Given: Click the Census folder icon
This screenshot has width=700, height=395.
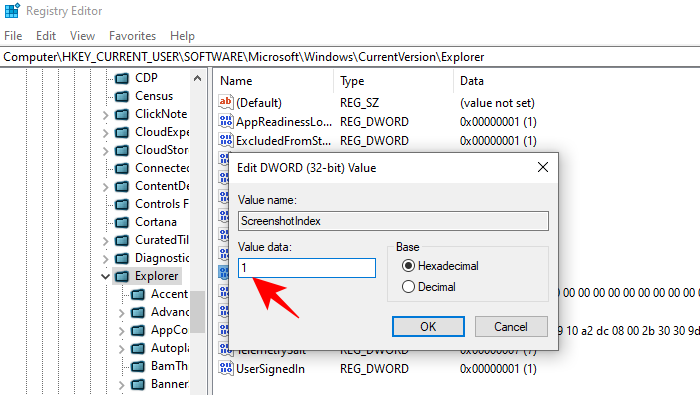Looking at the screenshot, I should 122,96.
